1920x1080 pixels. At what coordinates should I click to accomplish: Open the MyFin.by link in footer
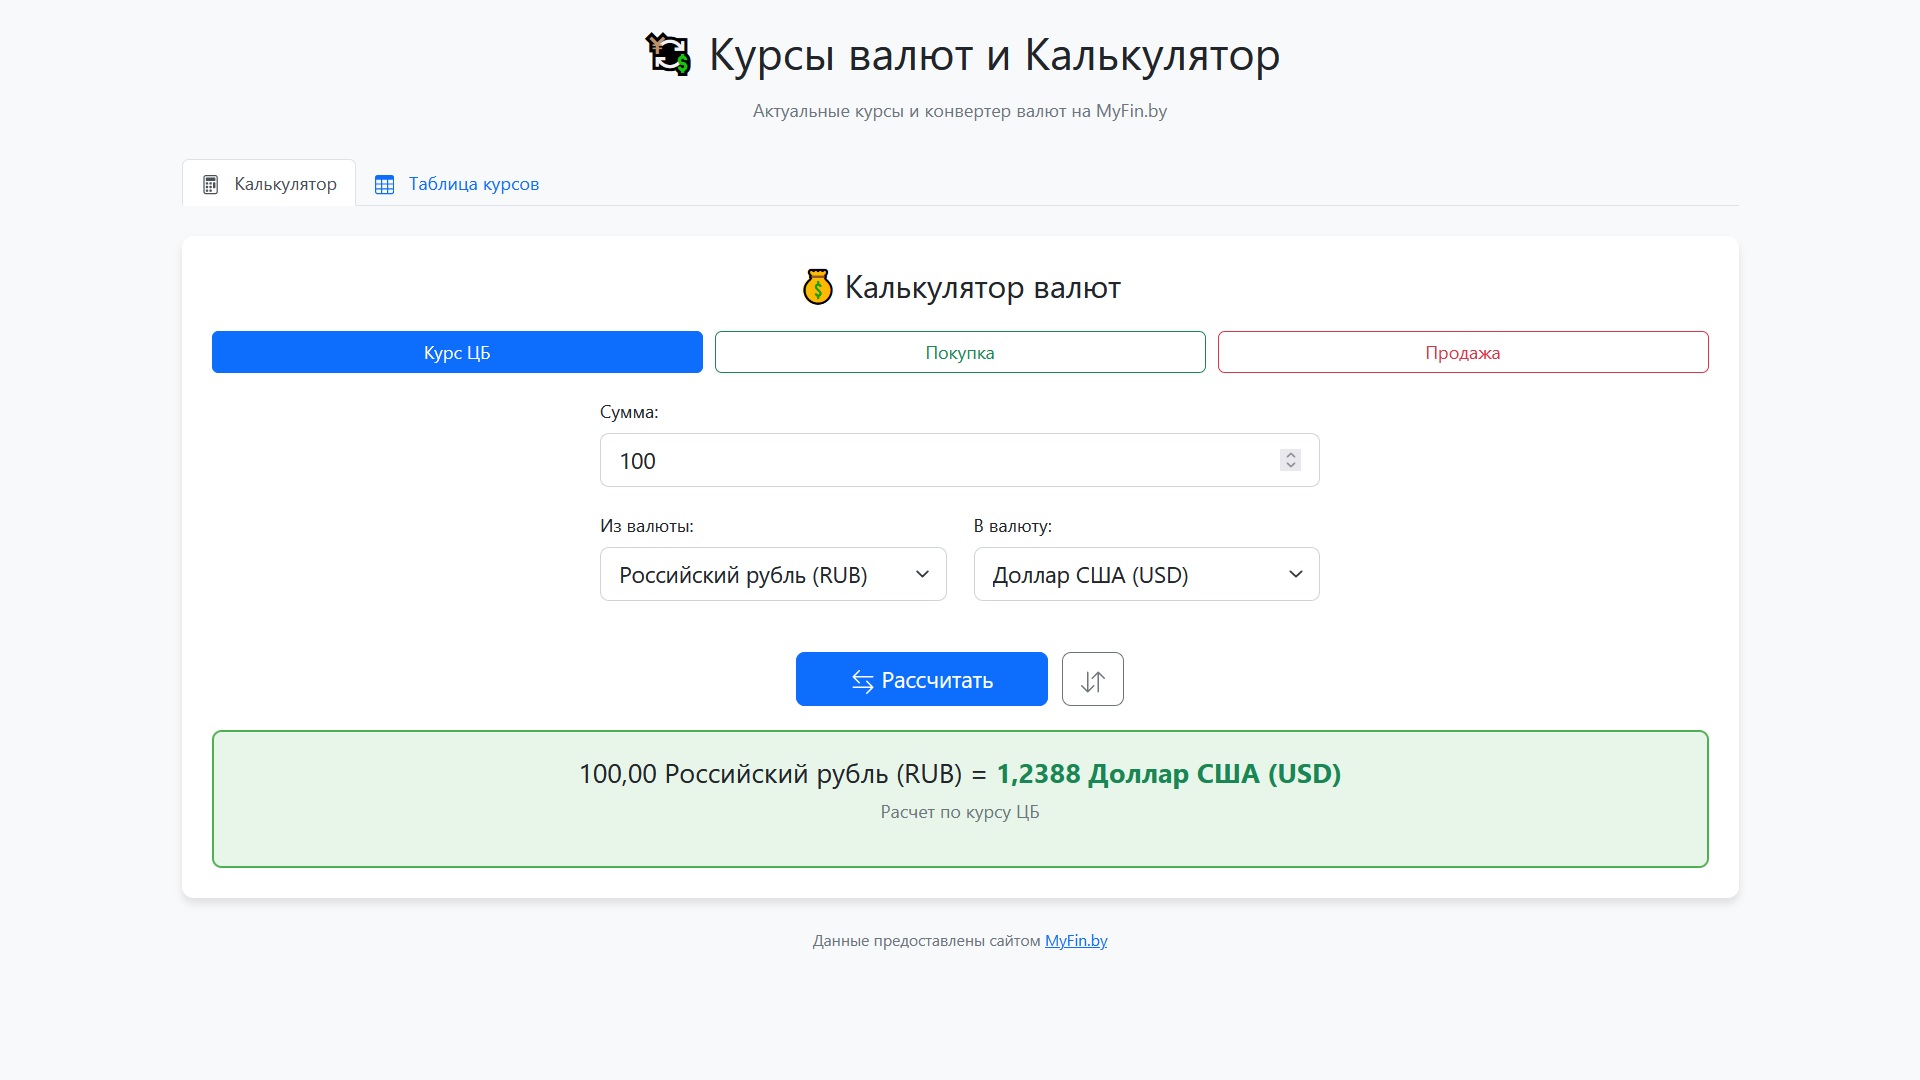[1075, 941]
